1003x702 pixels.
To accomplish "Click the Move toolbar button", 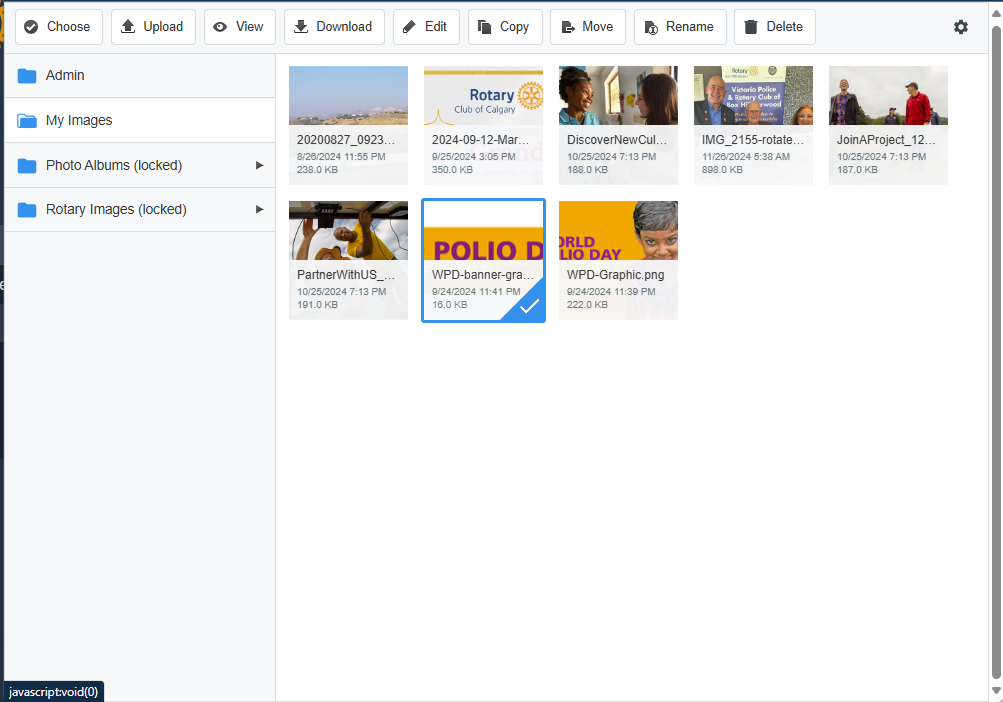I will tap(587, 27).
